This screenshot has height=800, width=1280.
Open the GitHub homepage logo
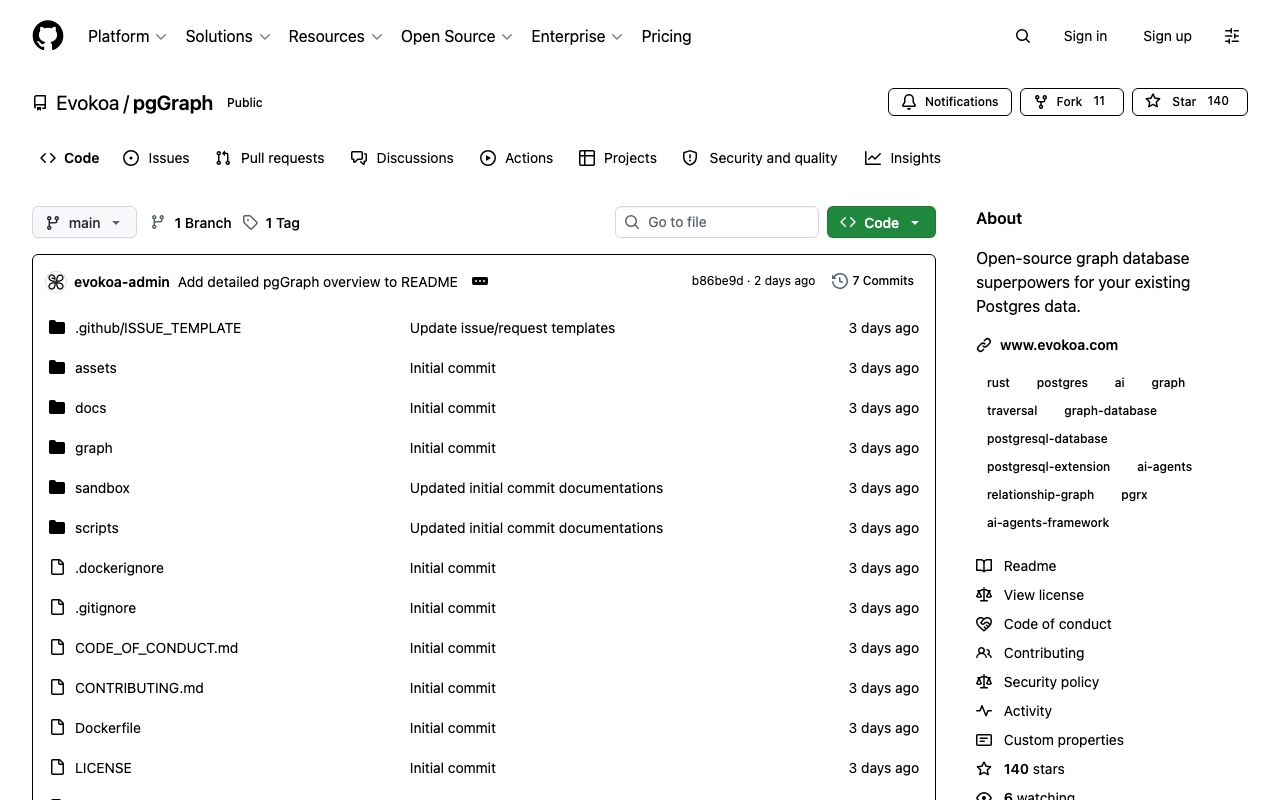pyautogui.click(x=48, y=36)
